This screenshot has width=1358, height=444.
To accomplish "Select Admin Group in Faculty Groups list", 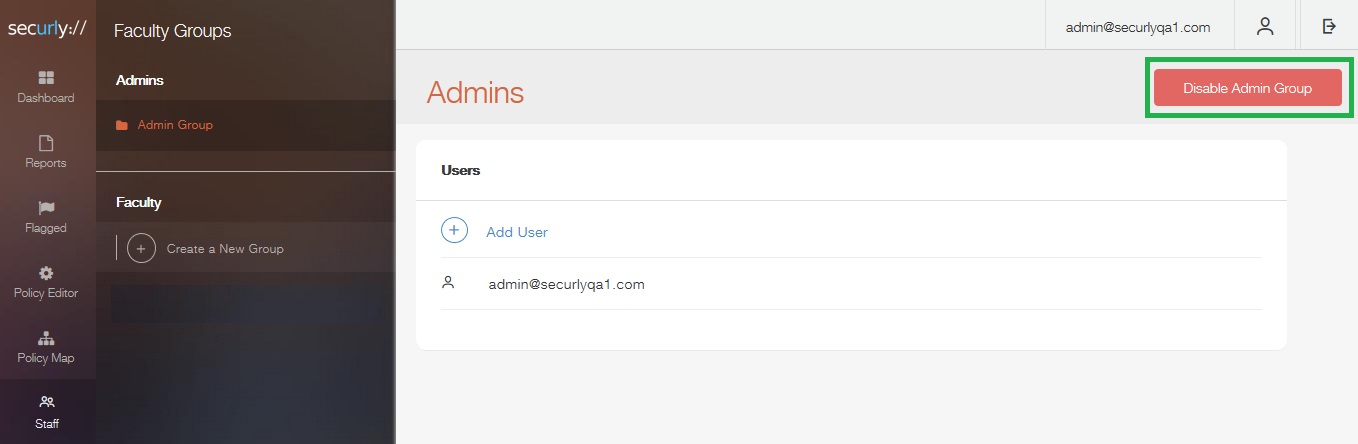I will pos(175,125).
